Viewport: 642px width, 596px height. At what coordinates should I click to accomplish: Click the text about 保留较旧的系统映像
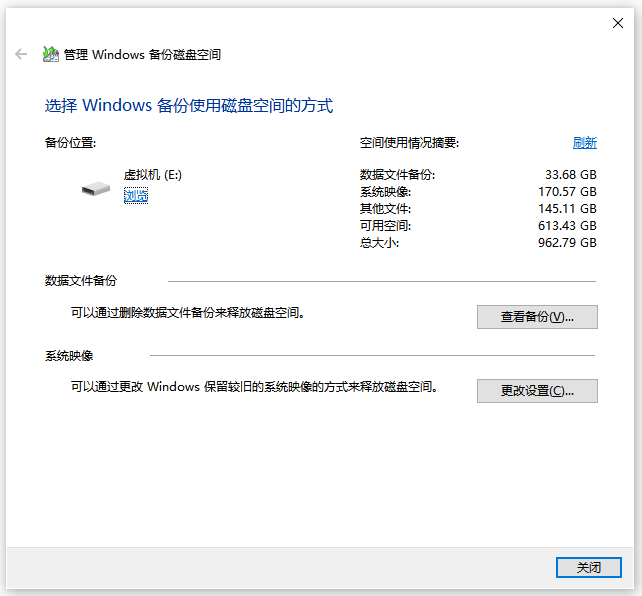pos(254,387)
